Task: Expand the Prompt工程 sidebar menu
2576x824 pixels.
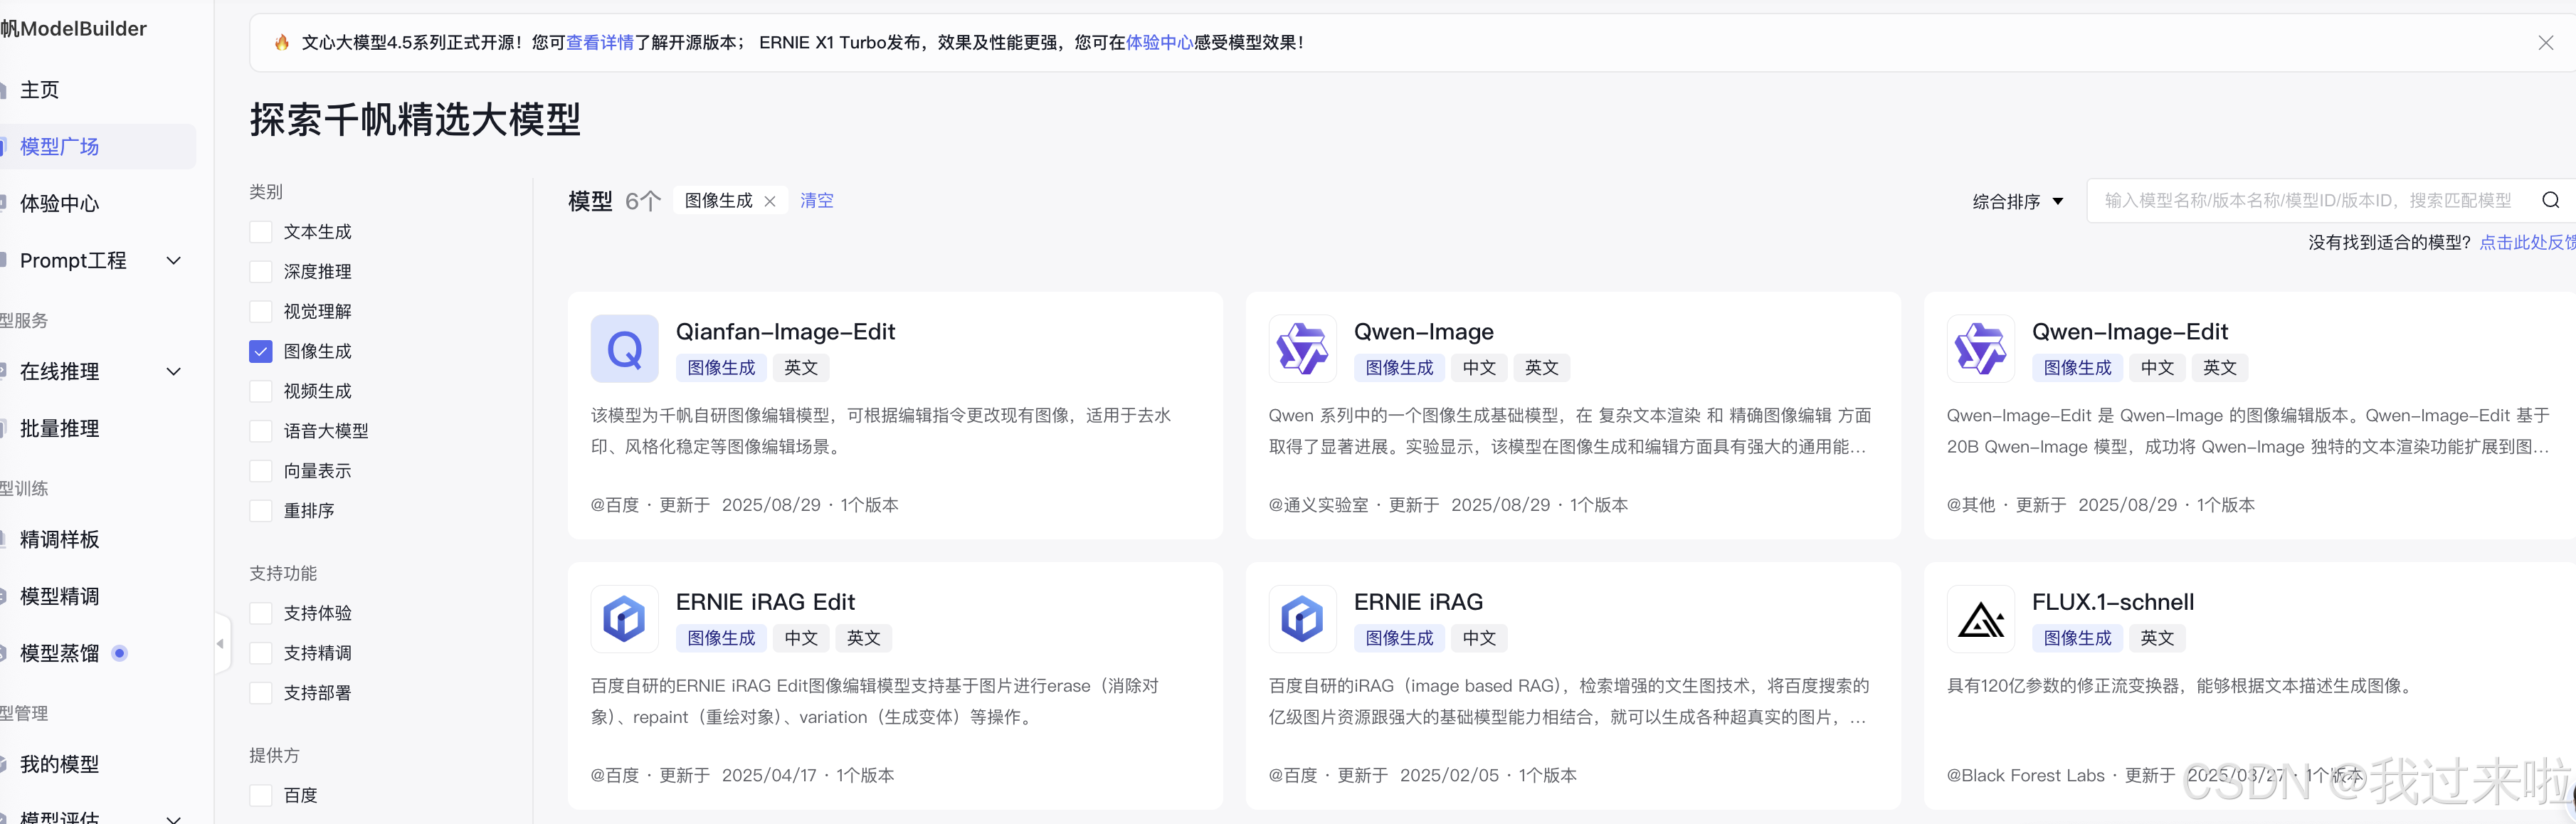Action: point(173,261)
